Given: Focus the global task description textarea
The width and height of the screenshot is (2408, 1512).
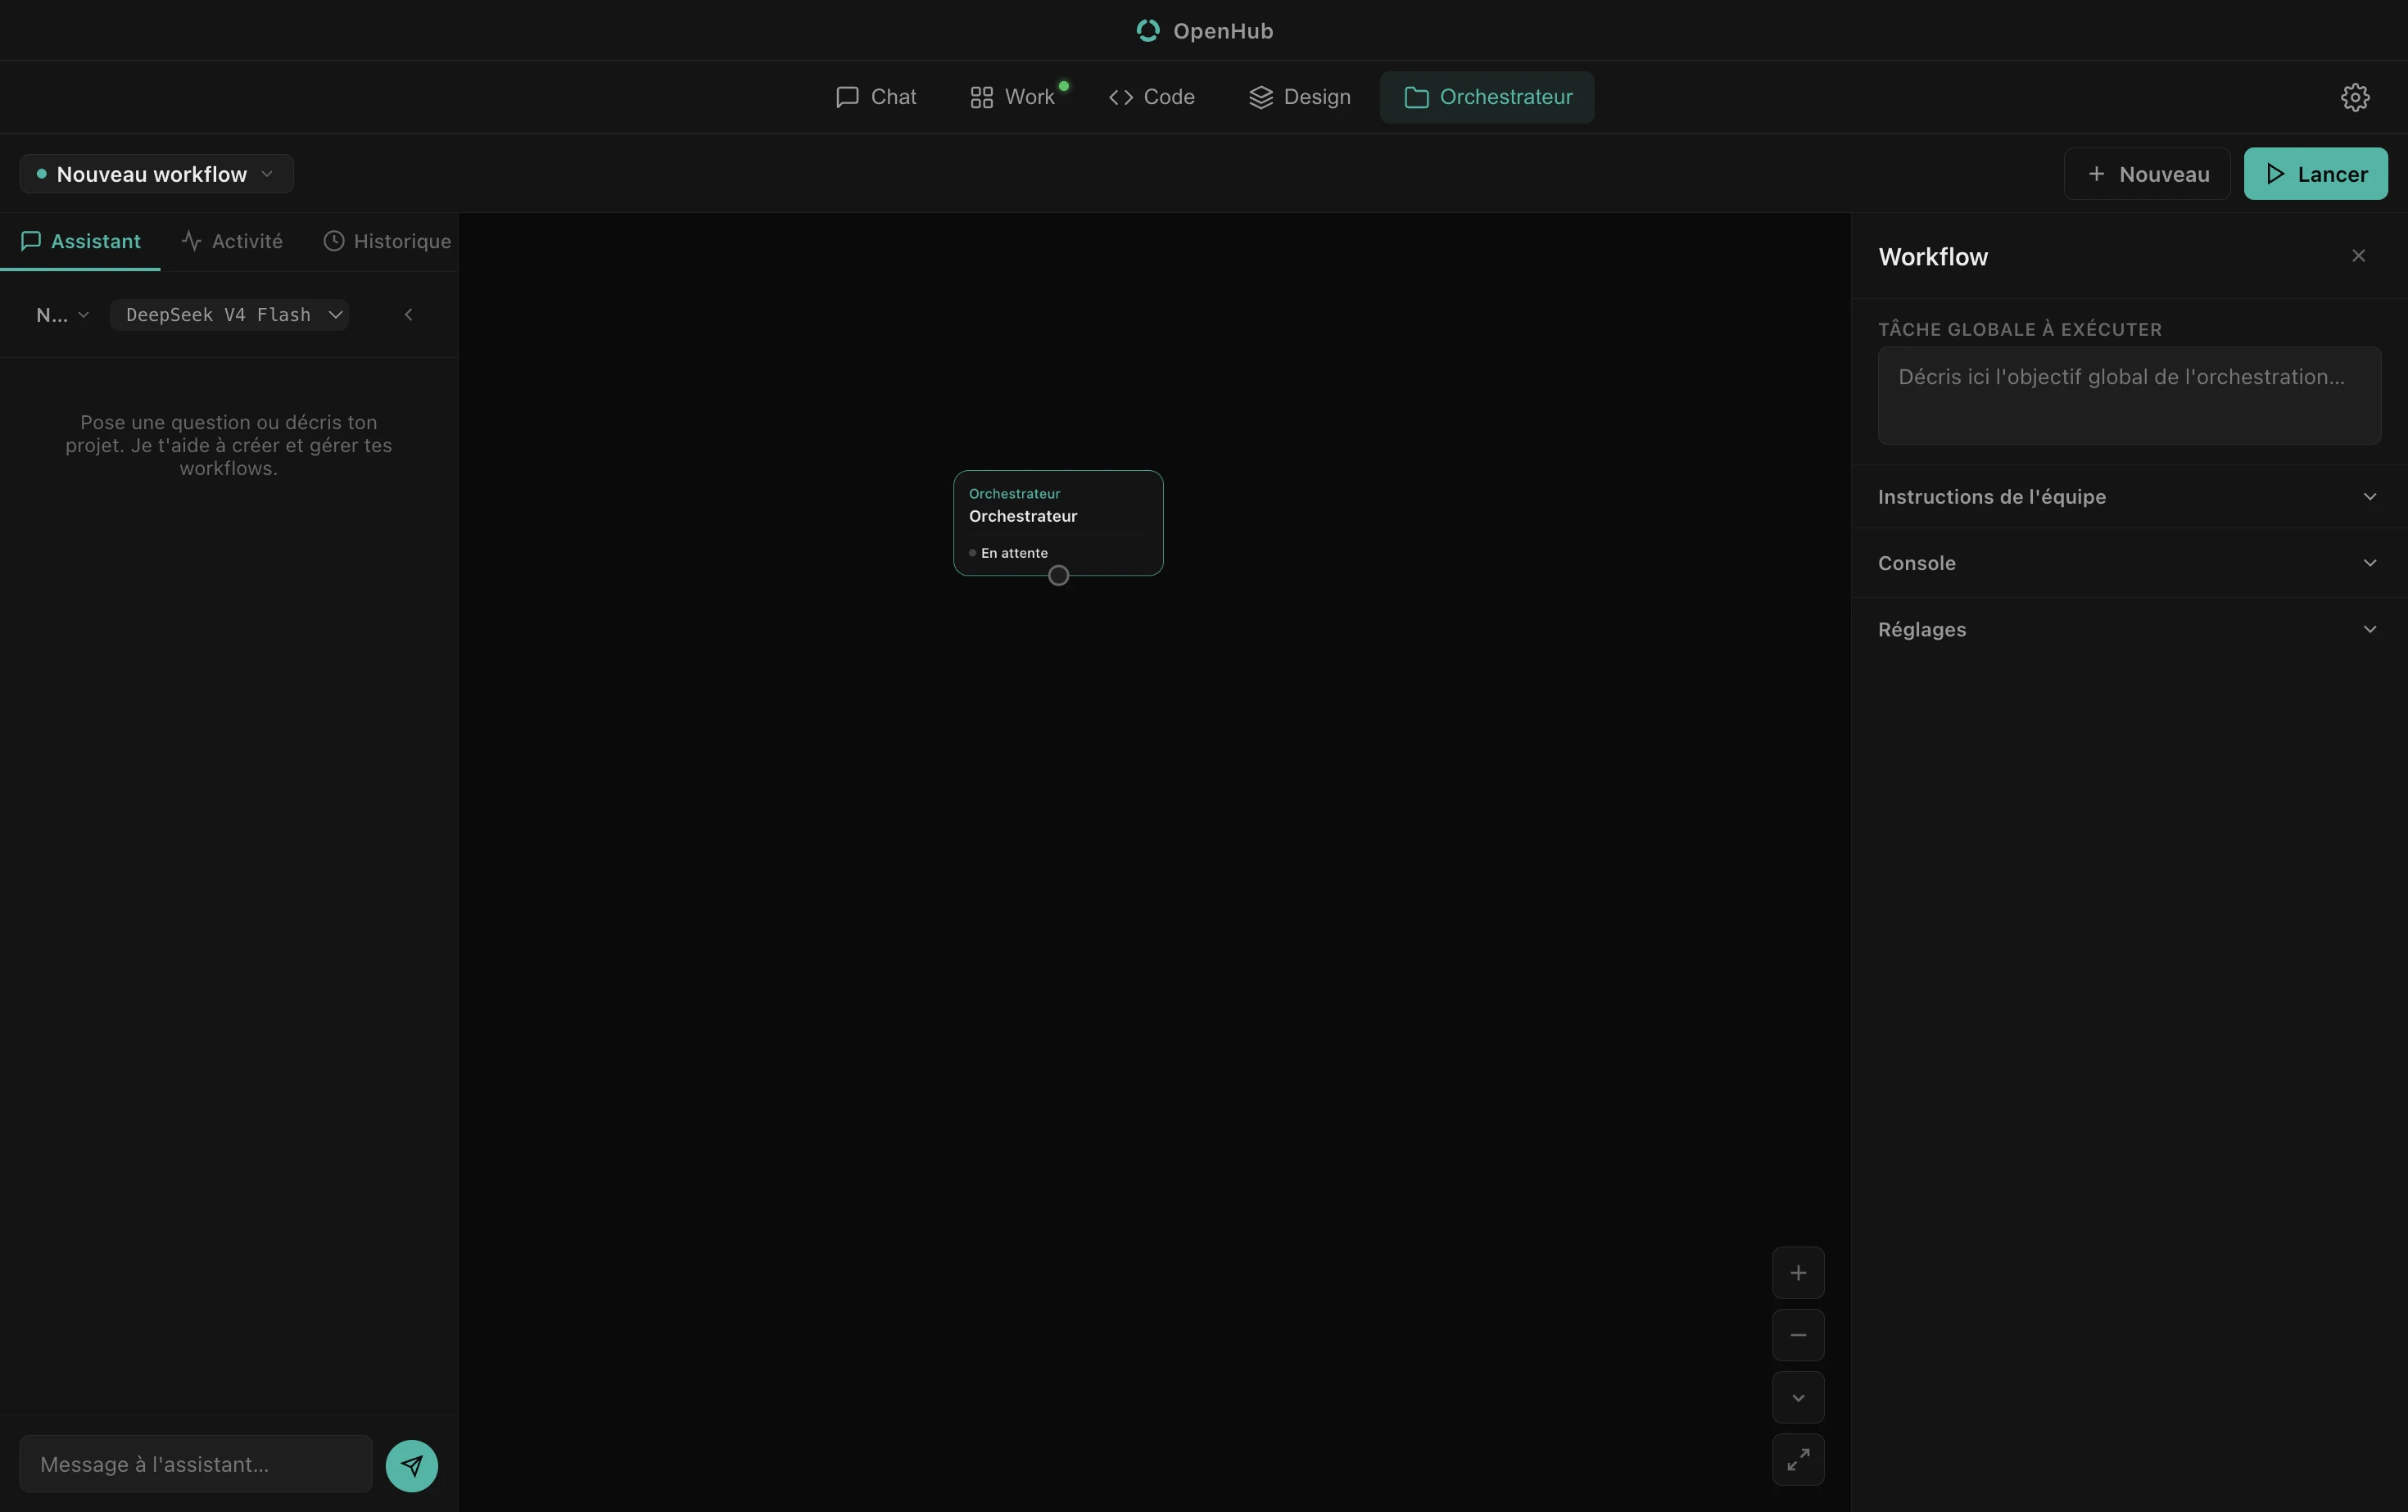Looking at the screenshot, I should click(2129, 395).
